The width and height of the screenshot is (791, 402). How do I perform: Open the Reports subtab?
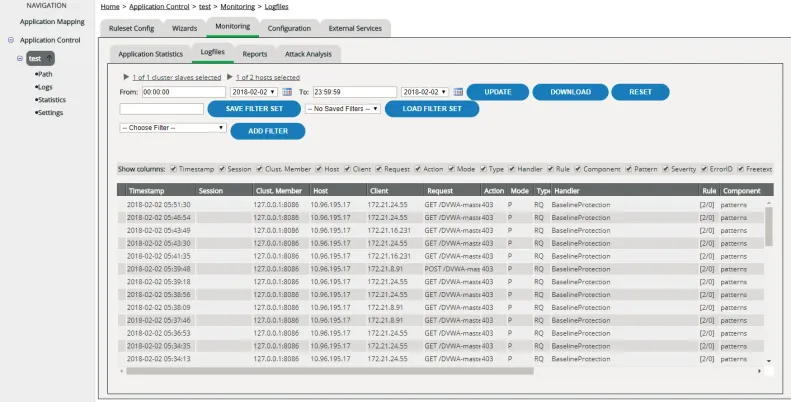255,54
